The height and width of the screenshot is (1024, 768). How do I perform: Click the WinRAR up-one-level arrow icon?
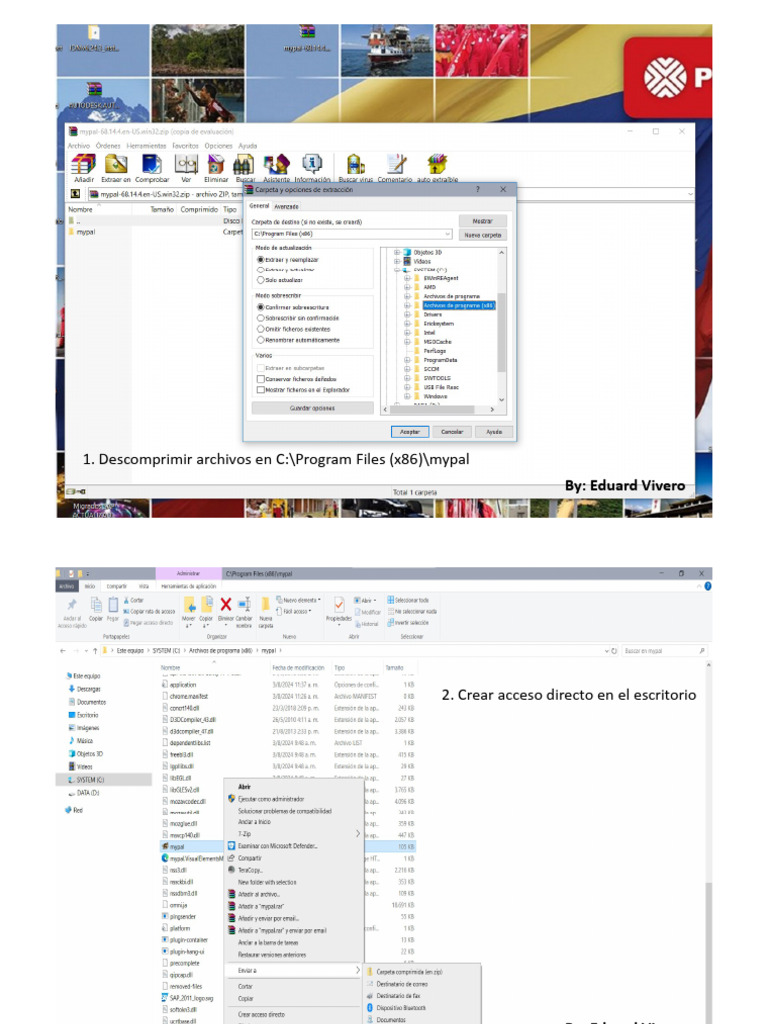(x=75, y=194)
